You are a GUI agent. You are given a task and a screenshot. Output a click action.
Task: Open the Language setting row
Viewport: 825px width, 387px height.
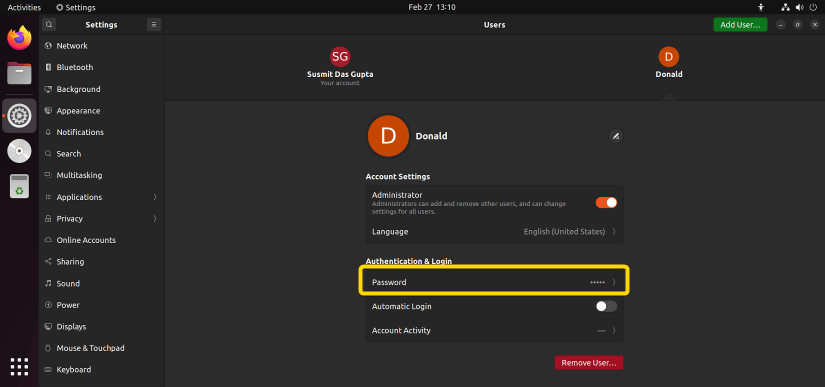[x=495, y=231]
